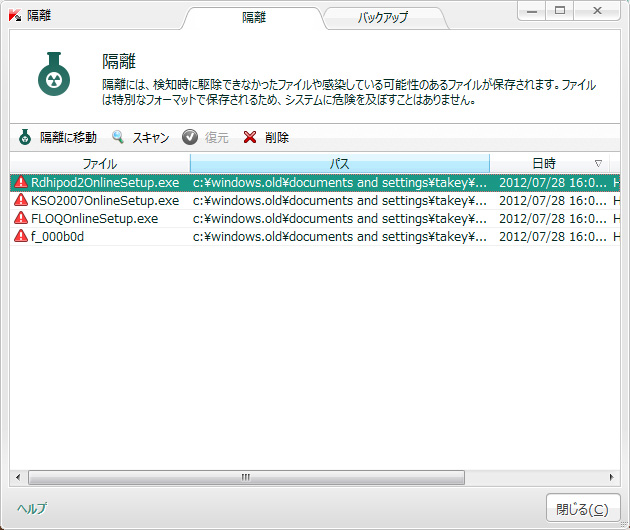Click the restore checkmark icon
This screenshot has height=530, width=630.
pyautogui.click(x=190, y=137)
